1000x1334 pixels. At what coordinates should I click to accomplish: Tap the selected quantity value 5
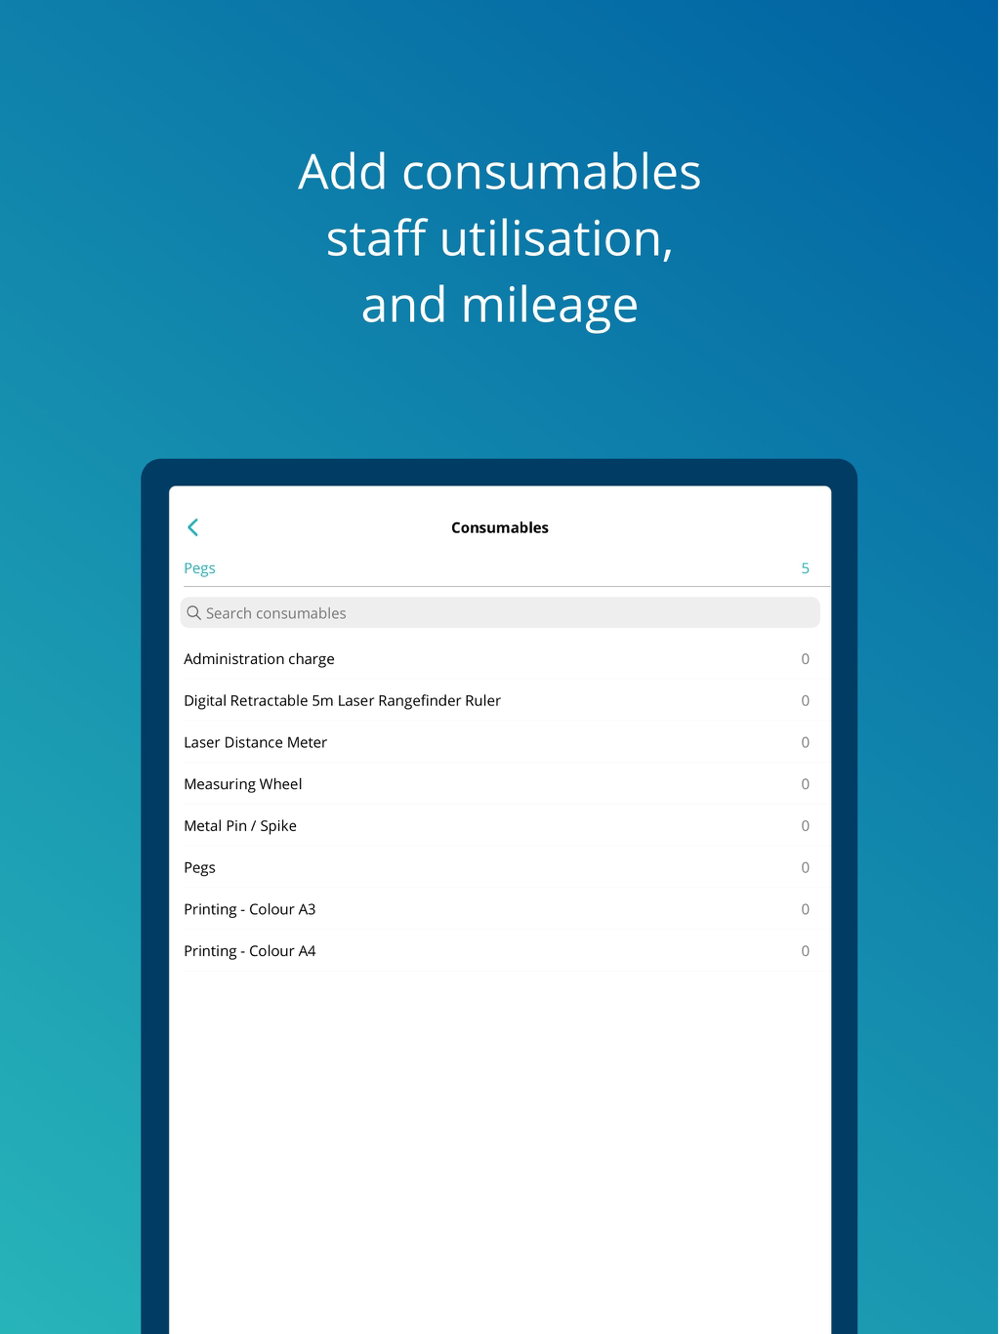[805, 568]
